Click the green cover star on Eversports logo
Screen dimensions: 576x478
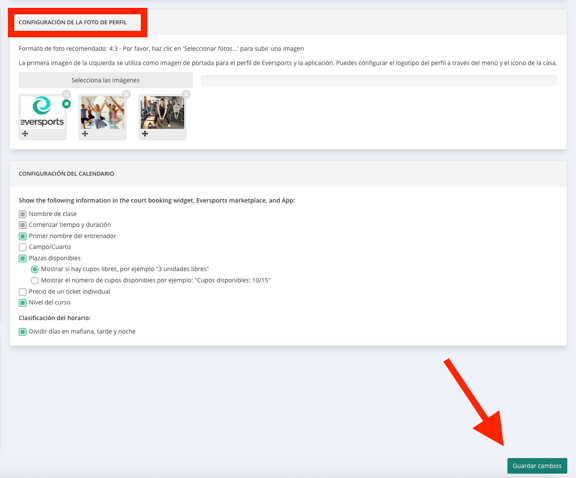tap(66, 104)
